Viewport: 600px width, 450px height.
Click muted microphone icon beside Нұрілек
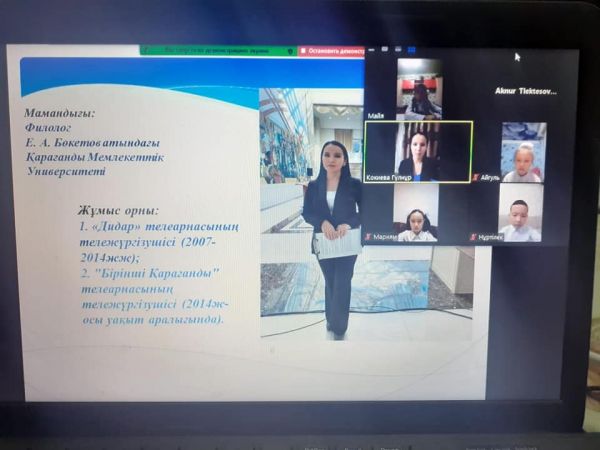(475, 237)
